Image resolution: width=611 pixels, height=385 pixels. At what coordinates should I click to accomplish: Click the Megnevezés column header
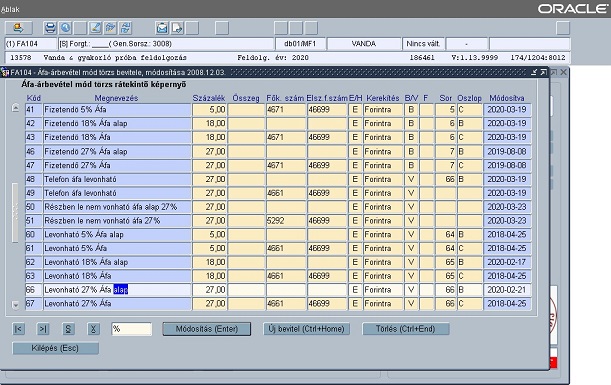click(x=116, y=98)
